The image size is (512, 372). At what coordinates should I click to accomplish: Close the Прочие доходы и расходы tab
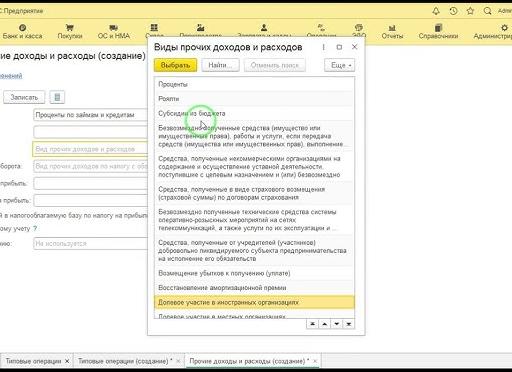click(315, 361)
